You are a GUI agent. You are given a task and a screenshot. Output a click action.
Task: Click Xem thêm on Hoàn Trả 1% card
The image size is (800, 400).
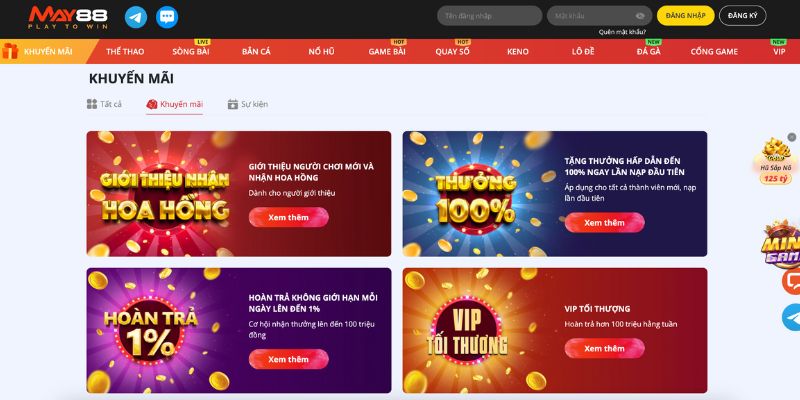click(289, 359)
